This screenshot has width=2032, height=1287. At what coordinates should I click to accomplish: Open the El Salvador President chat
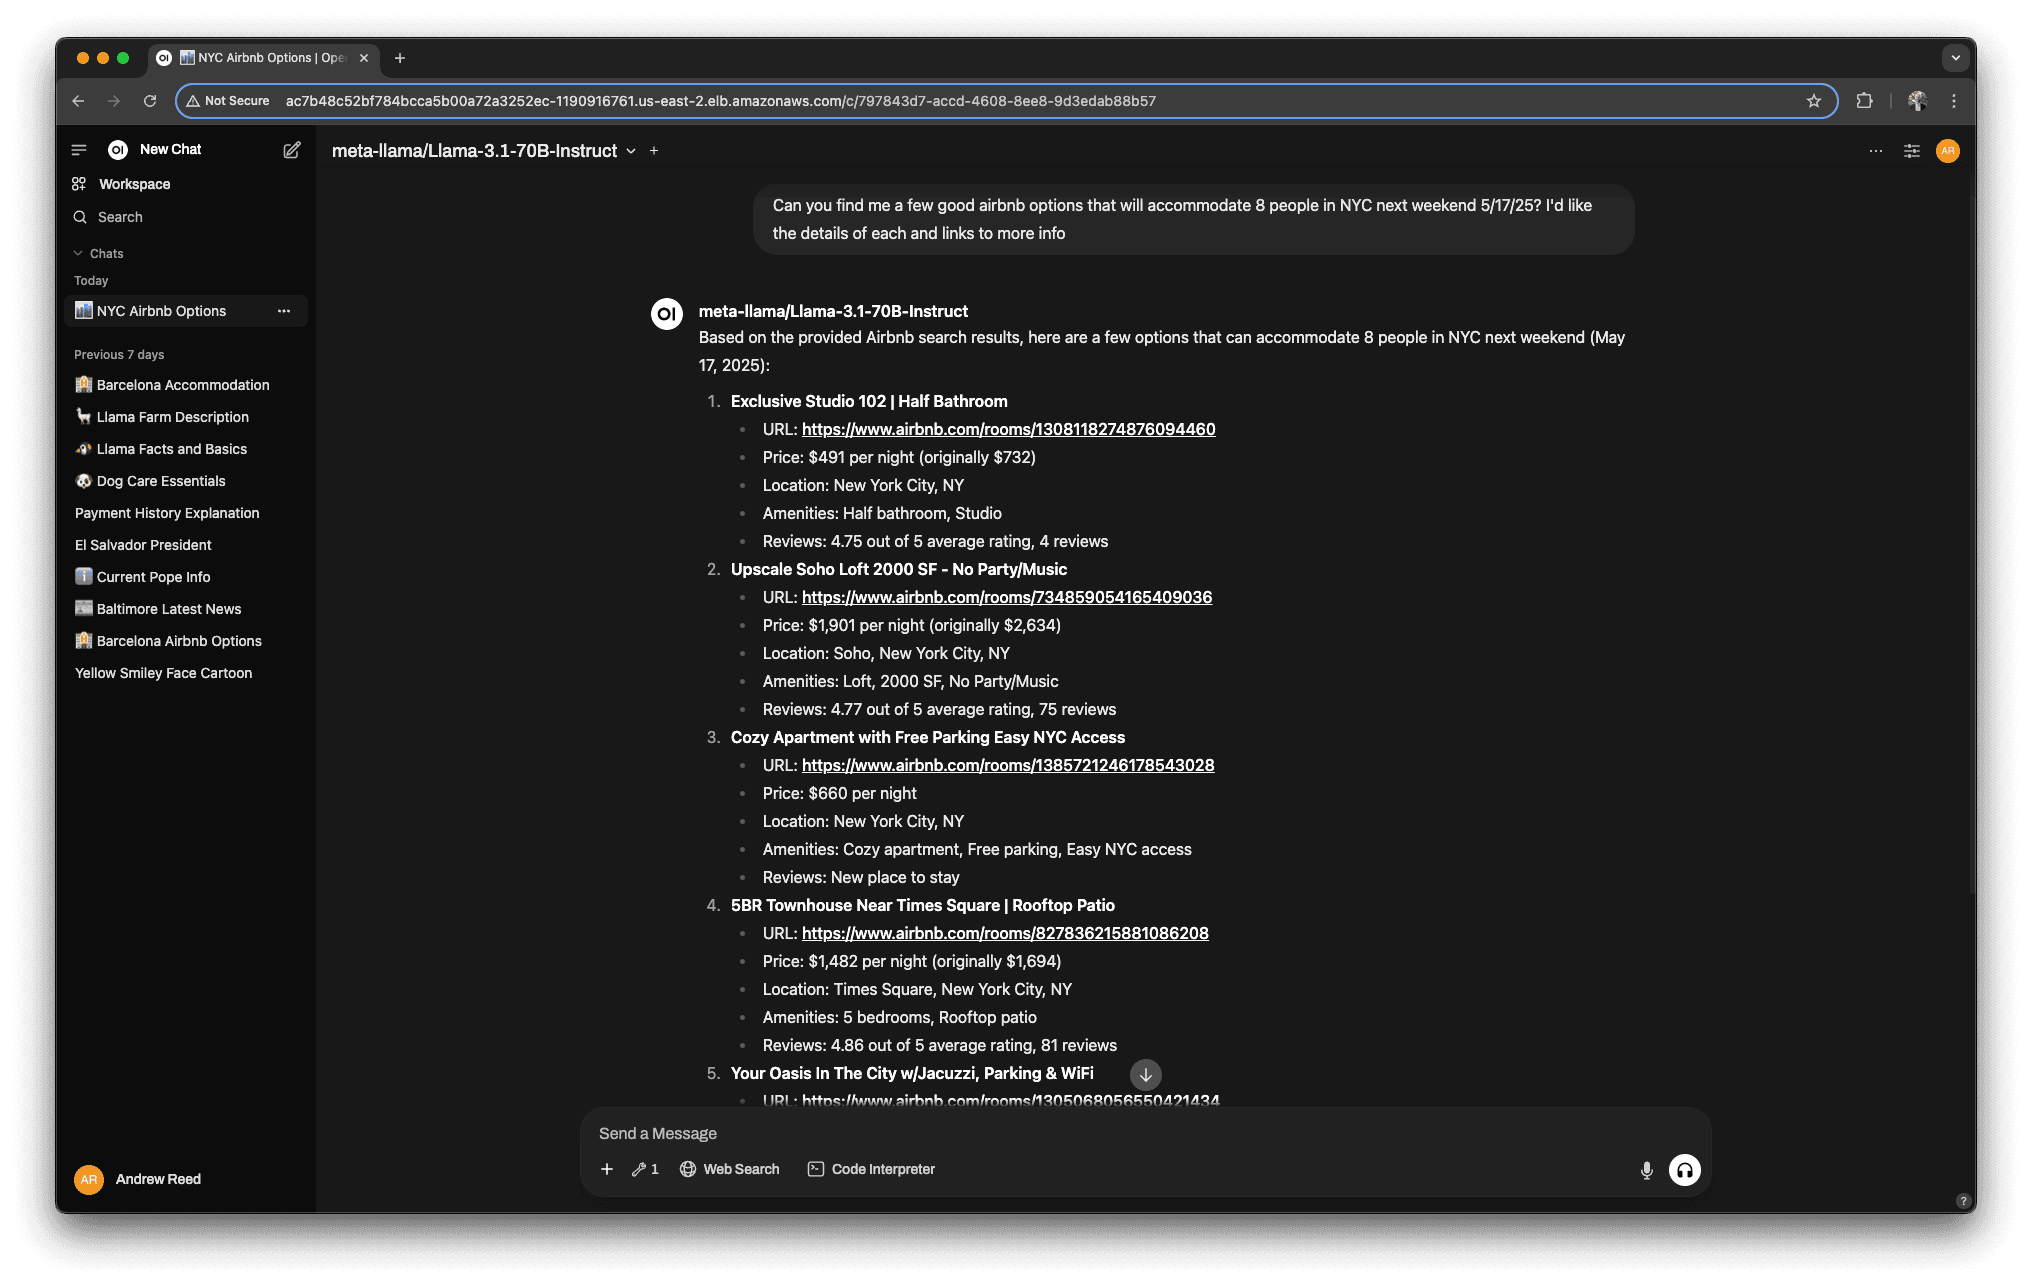[186, 545]
